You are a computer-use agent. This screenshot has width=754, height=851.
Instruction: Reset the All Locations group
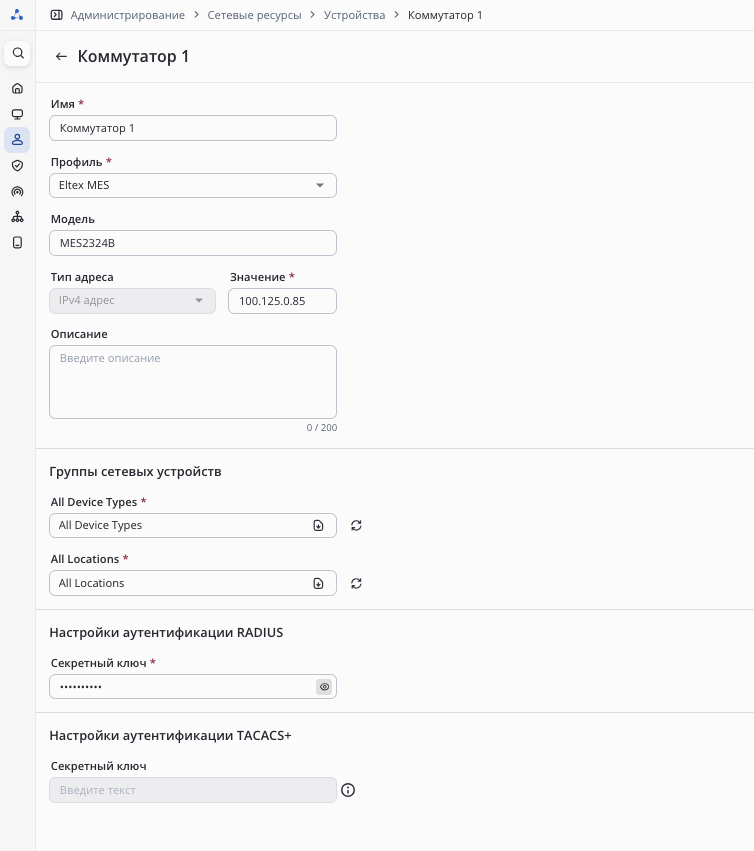[x=356, y=583]
